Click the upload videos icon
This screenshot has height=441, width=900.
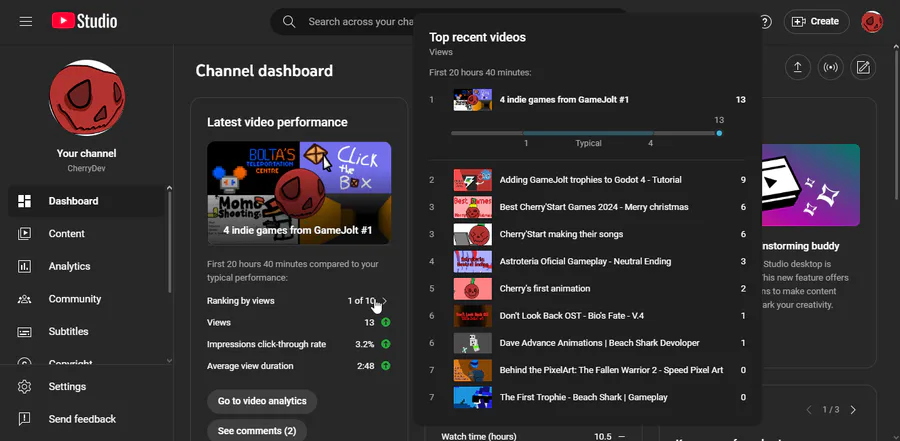click(797, 67)
